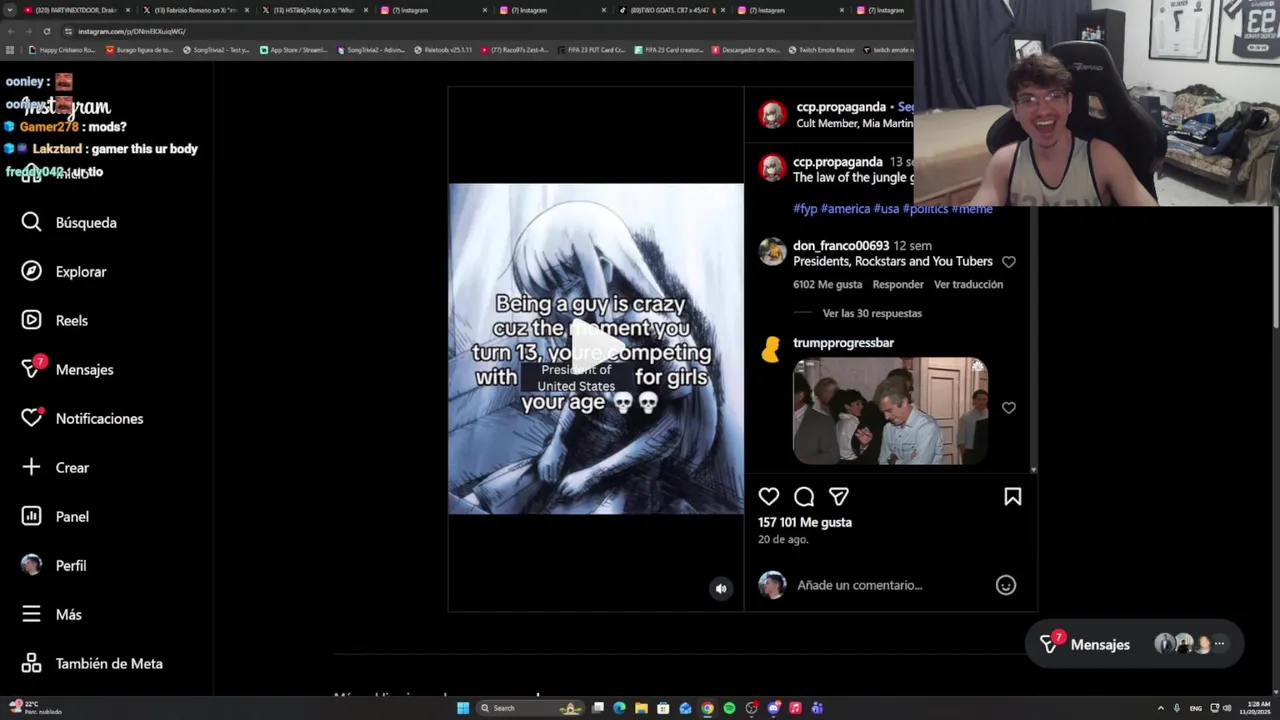Expand Ver las 30 respuestas

click(872, 314)
